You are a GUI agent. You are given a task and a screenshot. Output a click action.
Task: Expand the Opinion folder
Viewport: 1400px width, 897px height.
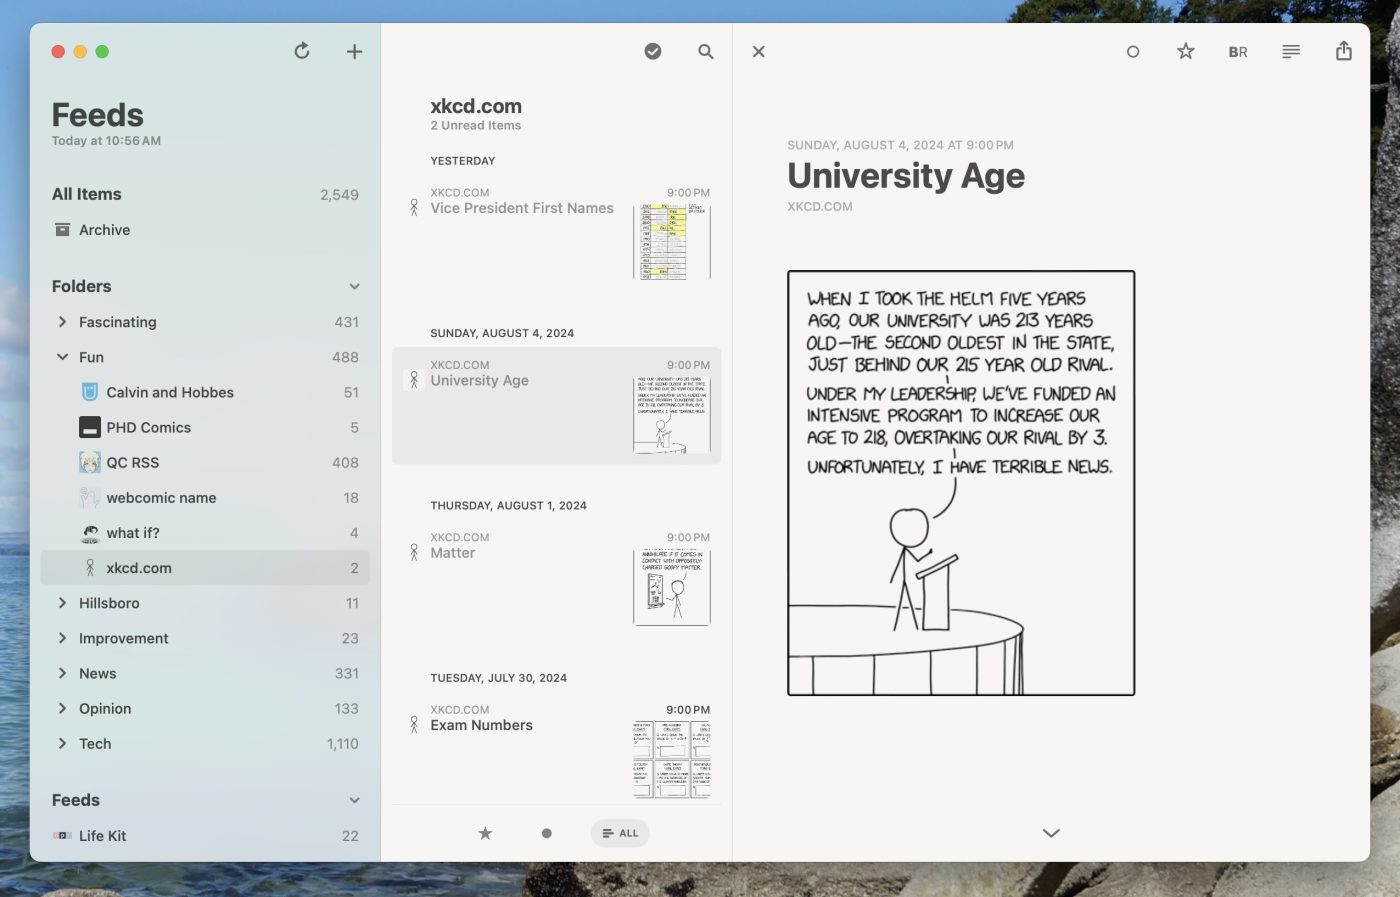coord(62,708)
